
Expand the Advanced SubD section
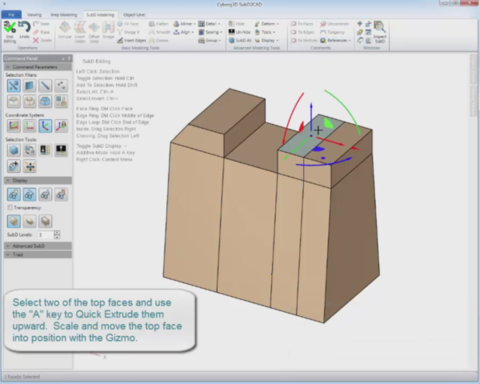[x=38, y=246]
